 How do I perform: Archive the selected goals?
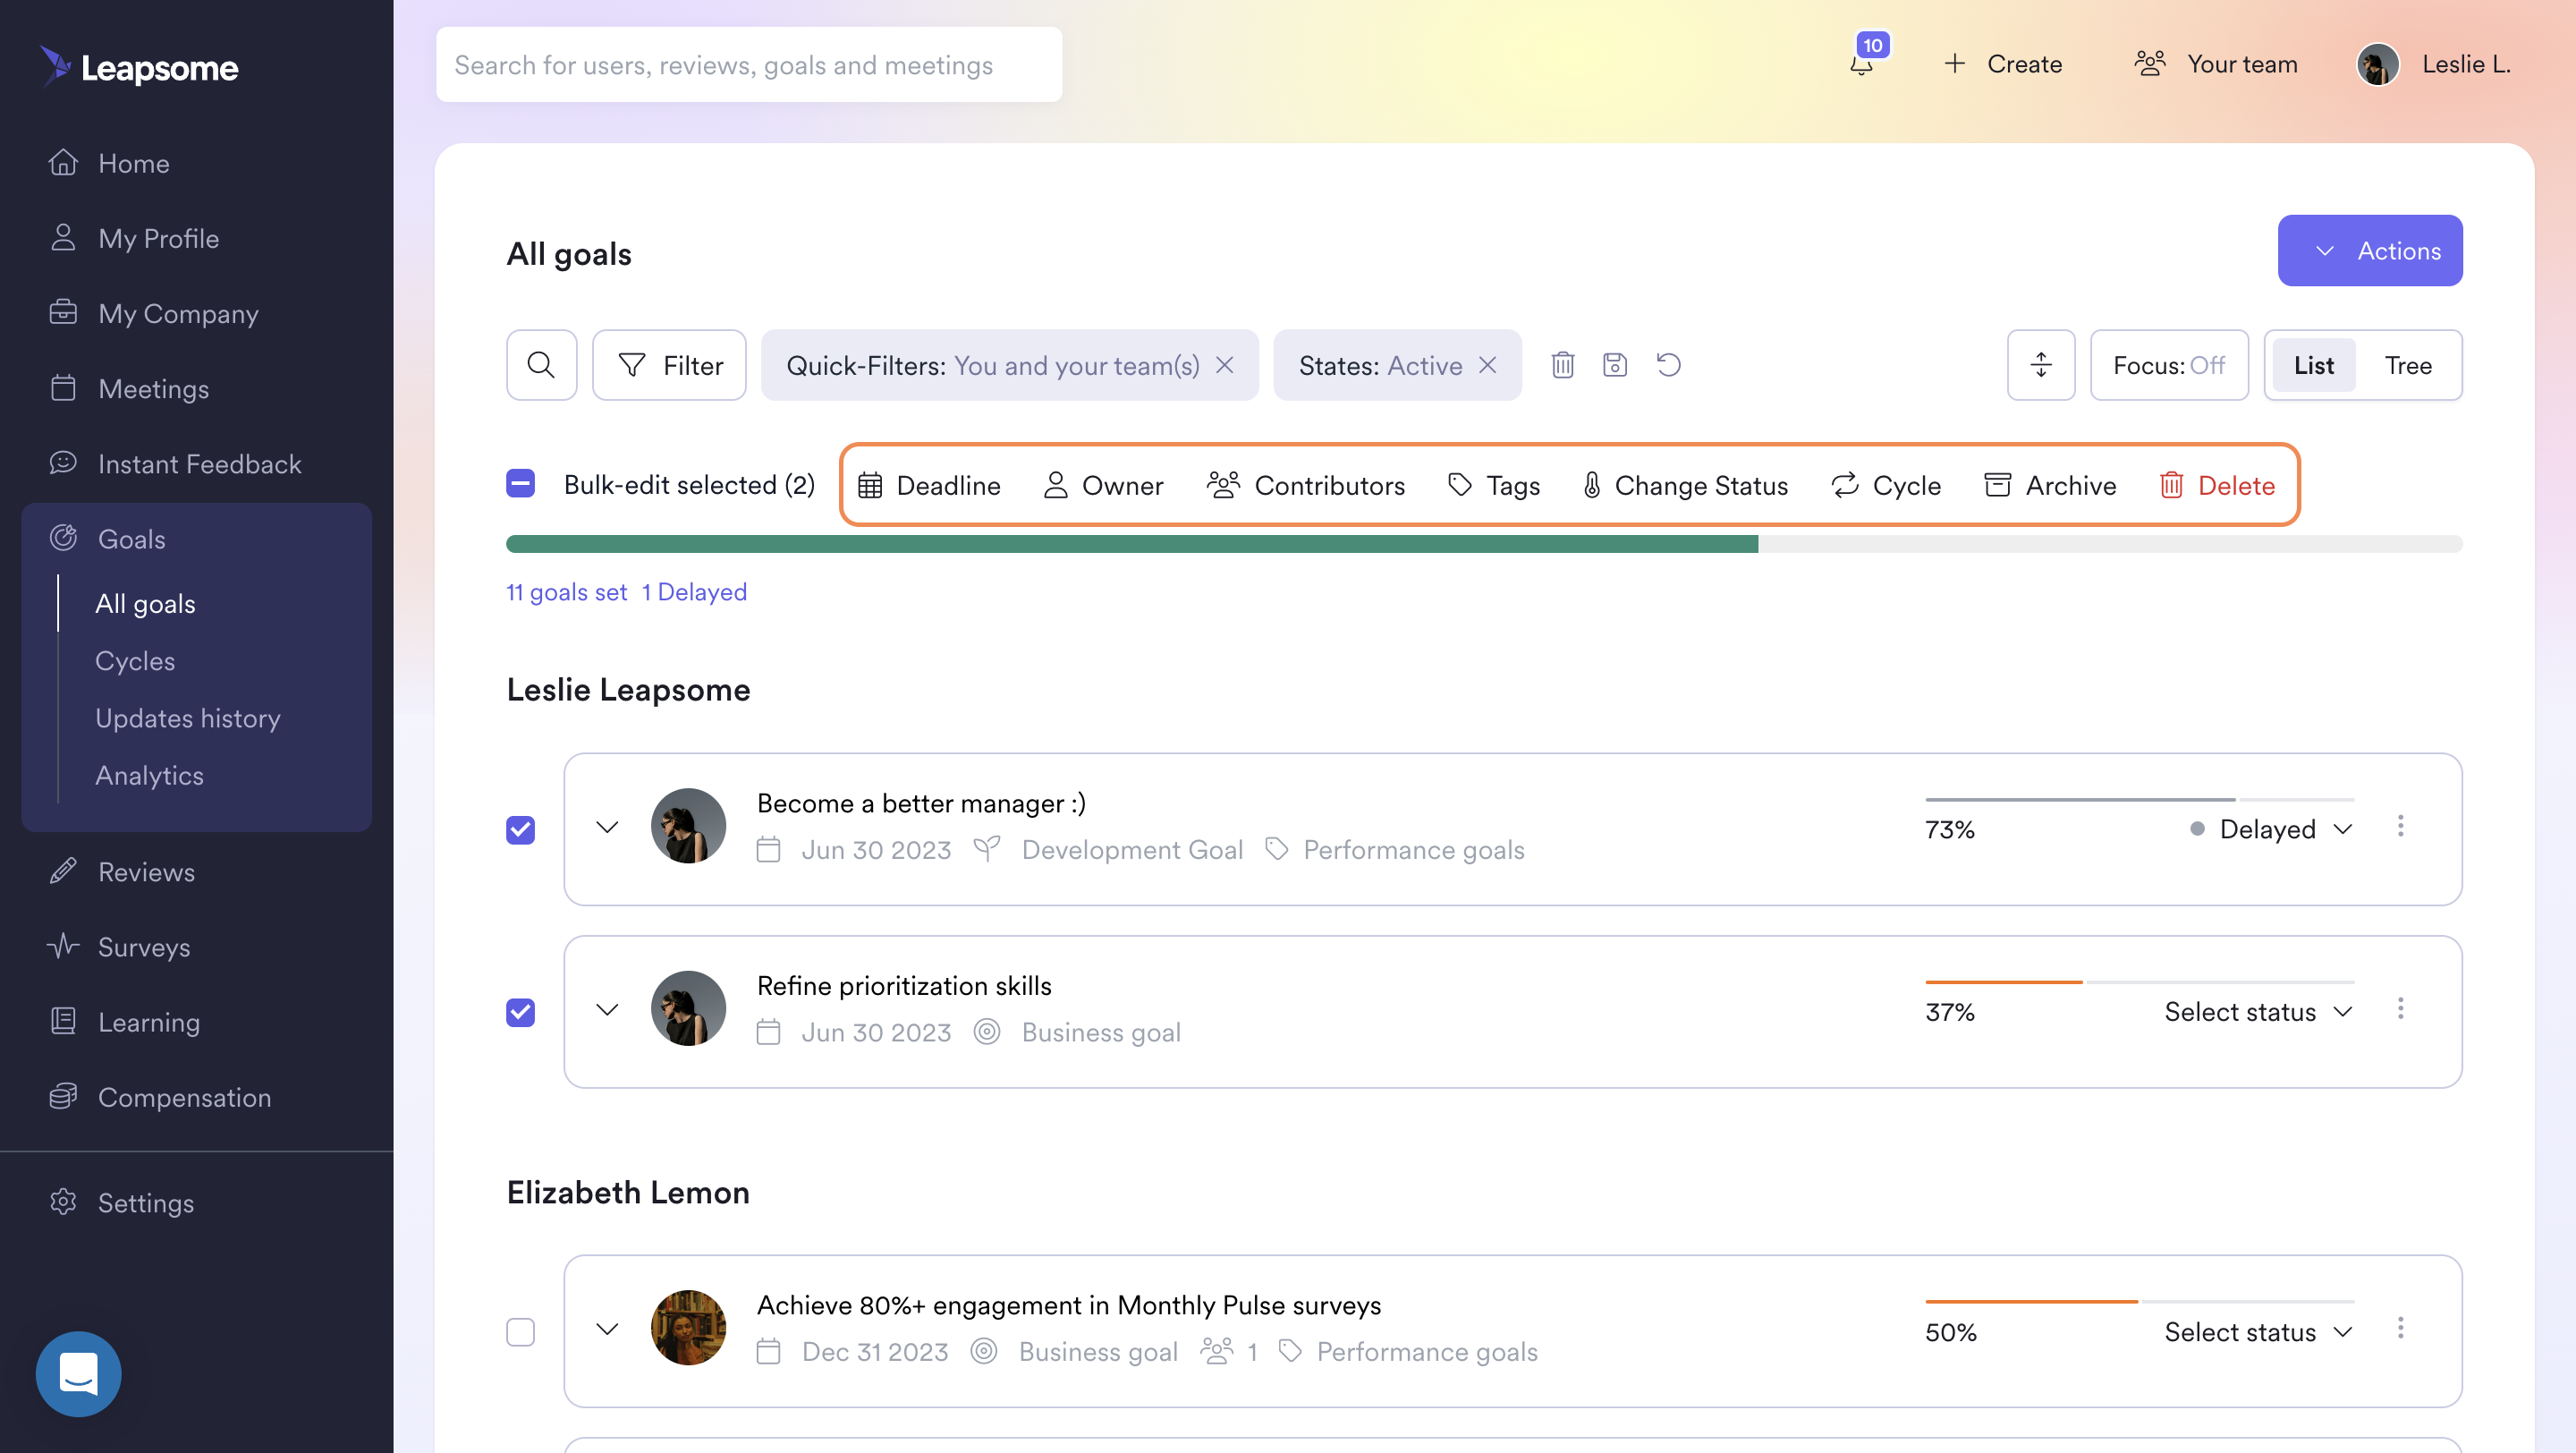2050,485
